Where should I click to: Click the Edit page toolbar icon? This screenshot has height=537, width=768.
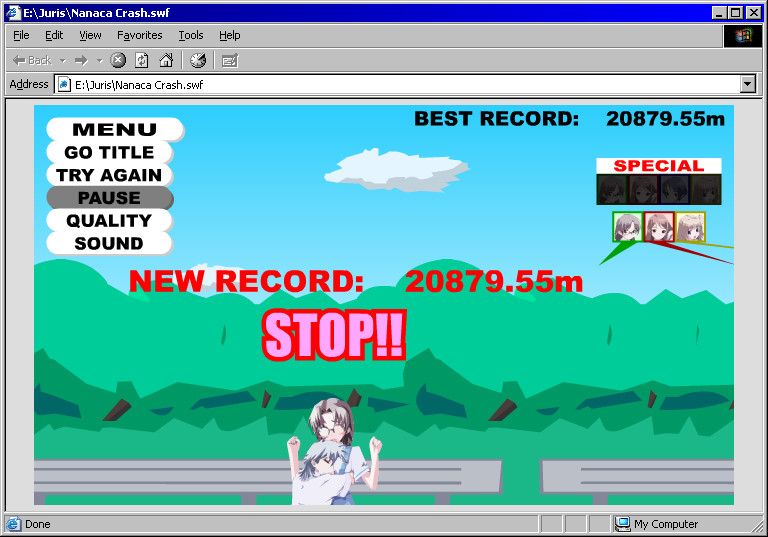tap(229, 60)
